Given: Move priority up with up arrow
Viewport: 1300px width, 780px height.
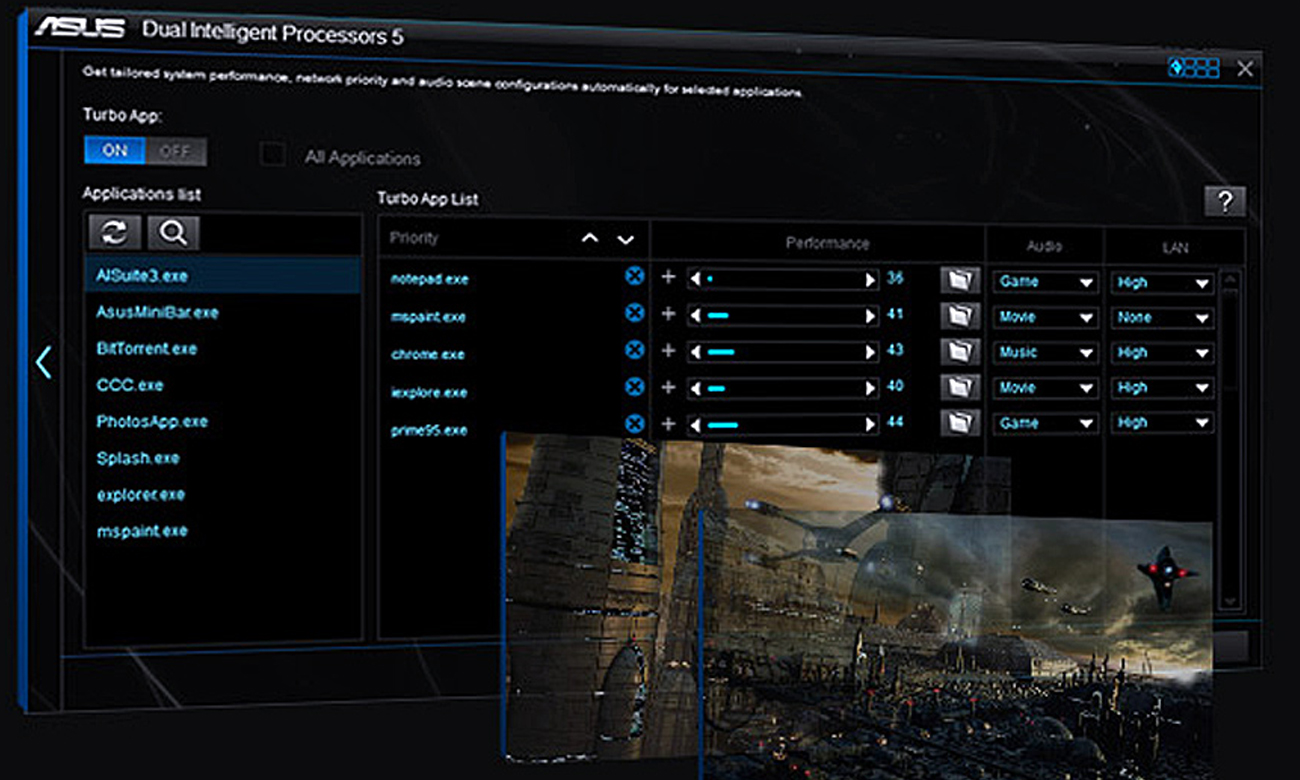Looking at the screenshot, I should (590, 239).
